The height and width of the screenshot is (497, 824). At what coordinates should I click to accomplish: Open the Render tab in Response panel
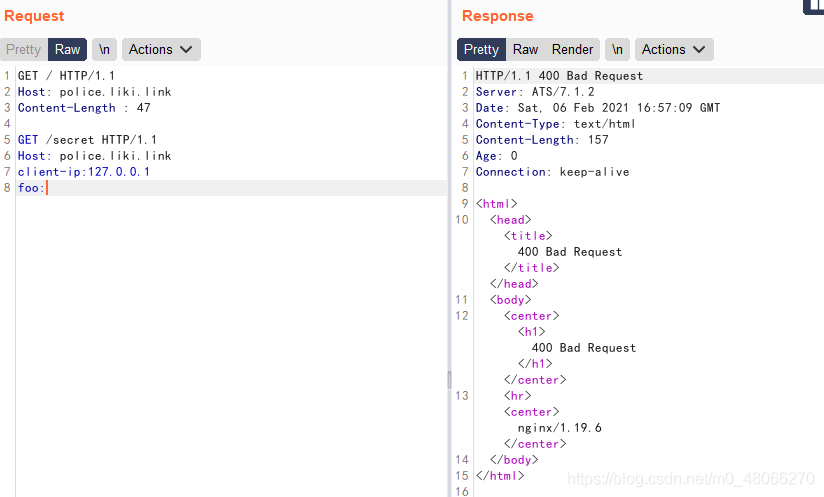point(572,49)
